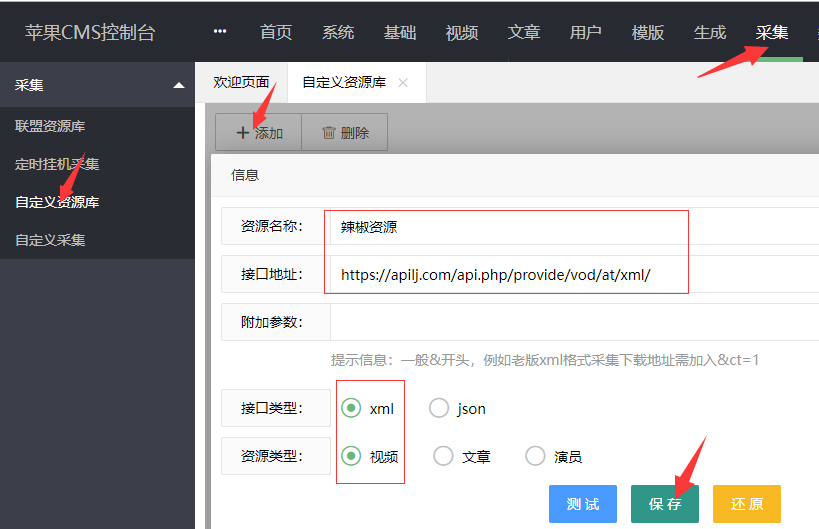Select the xml interface type

[x=351, y=408]
